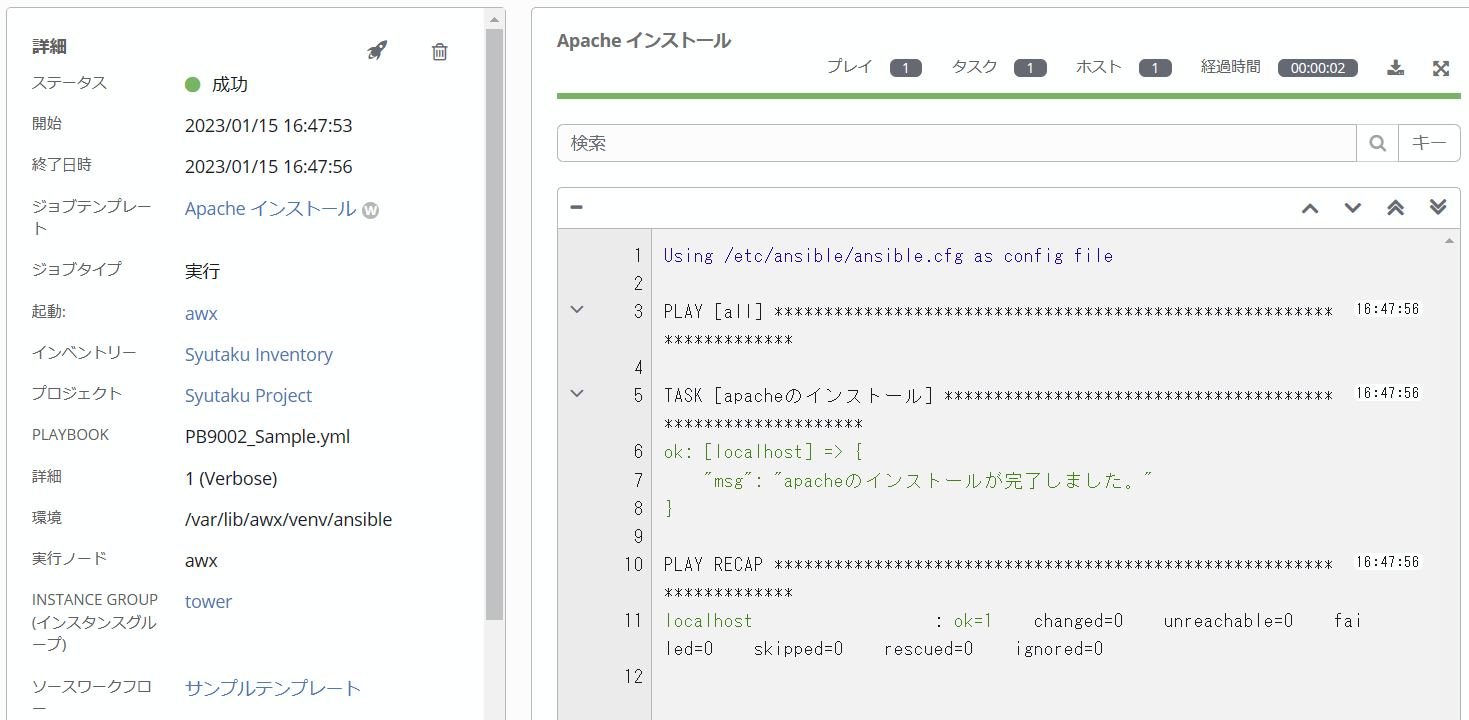
Task: Relaunch the job using the rocket icon
Action: coord(376,50)
